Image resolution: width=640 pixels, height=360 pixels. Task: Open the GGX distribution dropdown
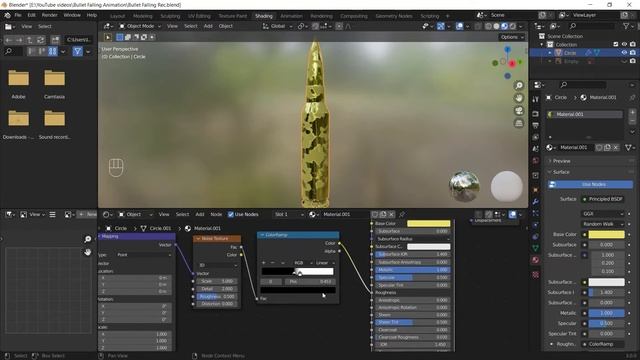coord(602,214)
